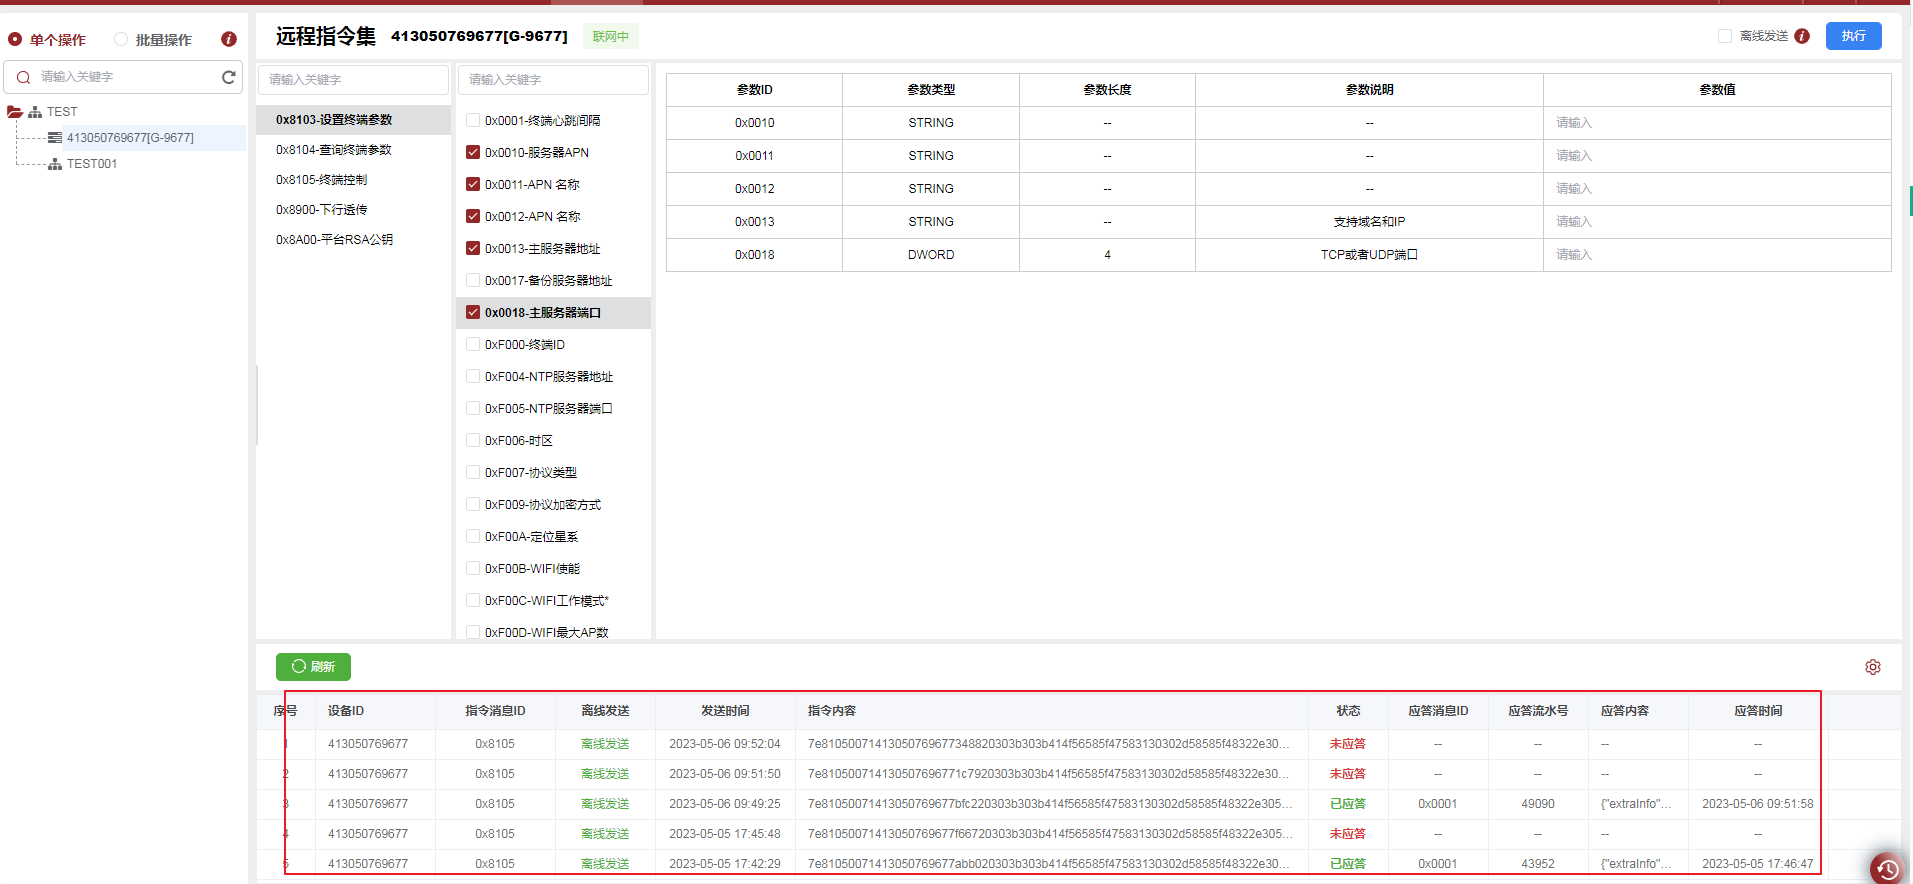This screenshot has height=884, width=1913.
Task: Click the 参数值 input for 0x0018
Action: pyautogui.click(x=1716, y=255)
